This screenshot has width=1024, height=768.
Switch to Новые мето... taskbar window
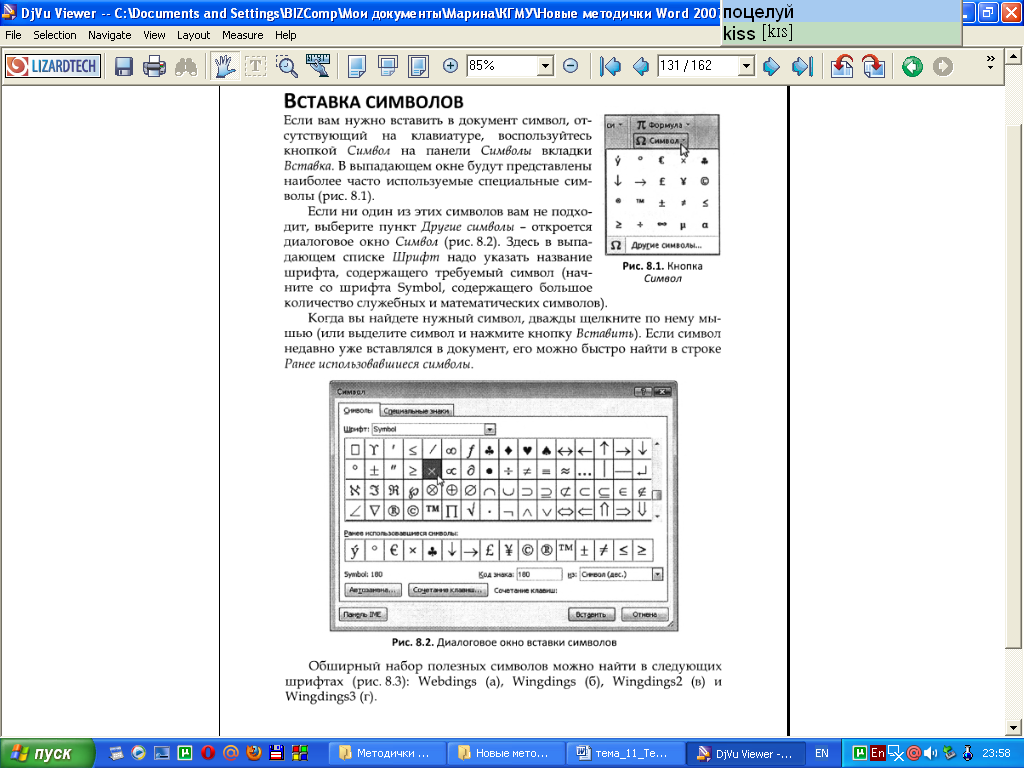pos(505,753)
